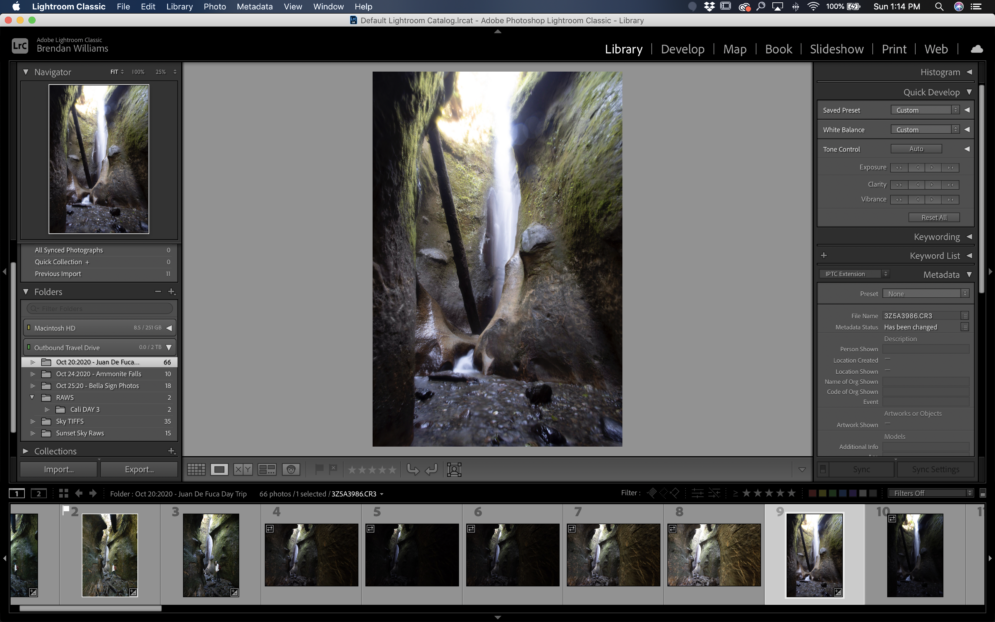Rotate photo counterclockwise from toolbar
995x622 pixels.
413,469
